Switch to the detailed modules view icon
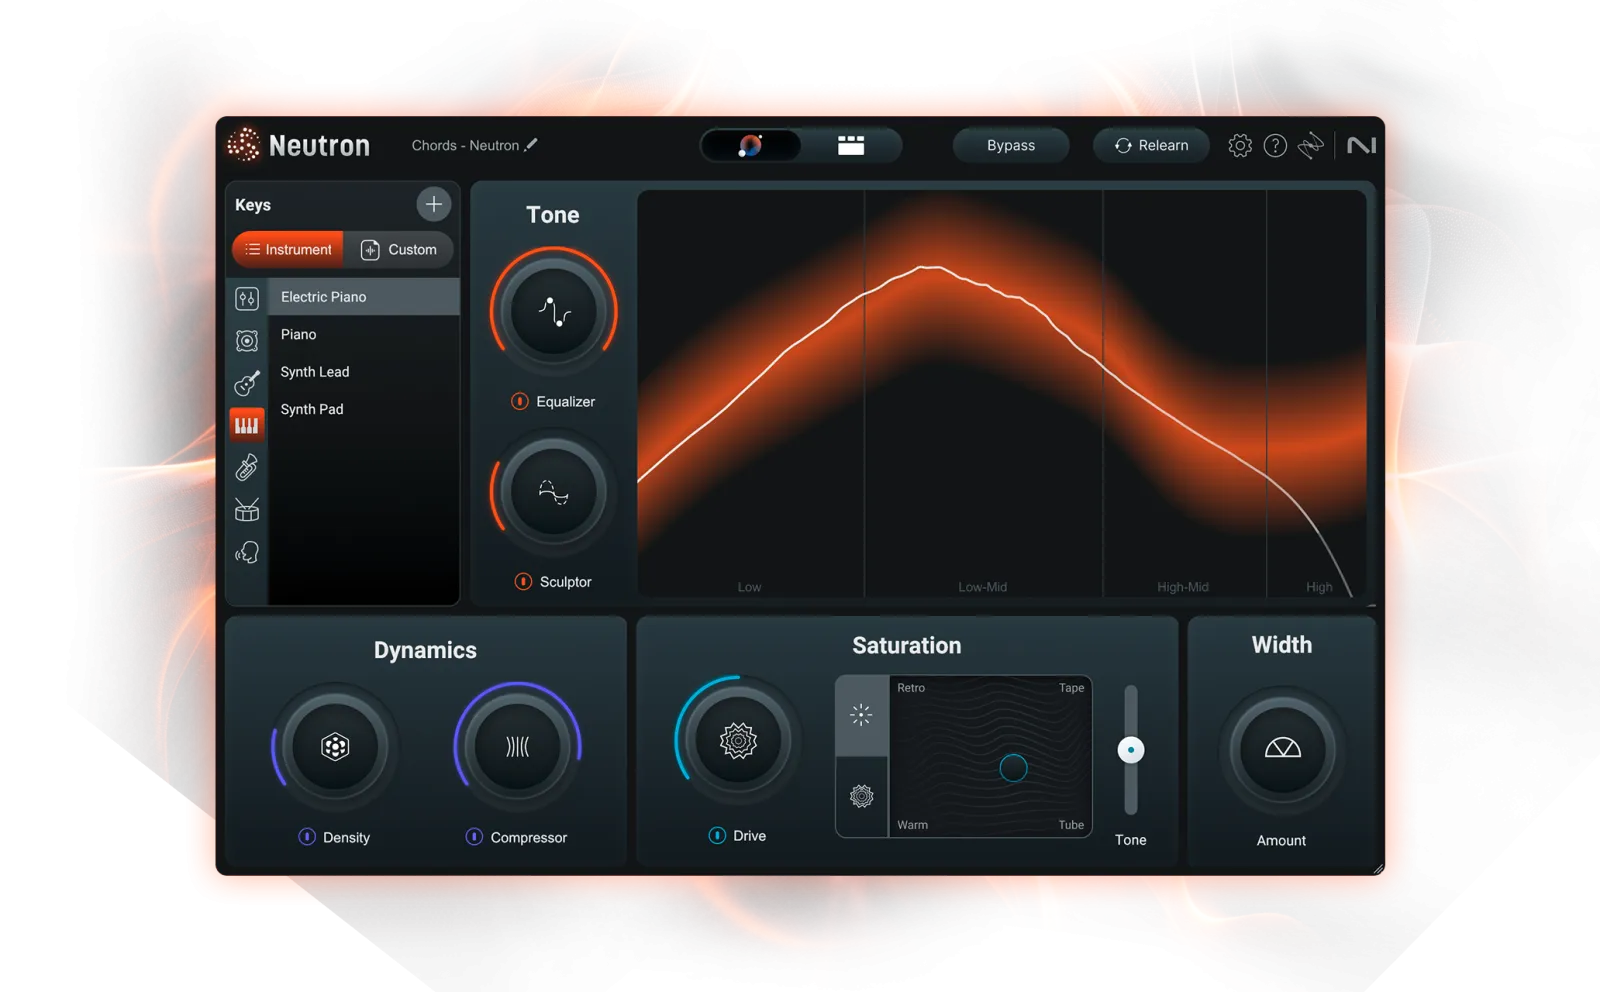This screenshot has width=1600, height=992. 851,146
